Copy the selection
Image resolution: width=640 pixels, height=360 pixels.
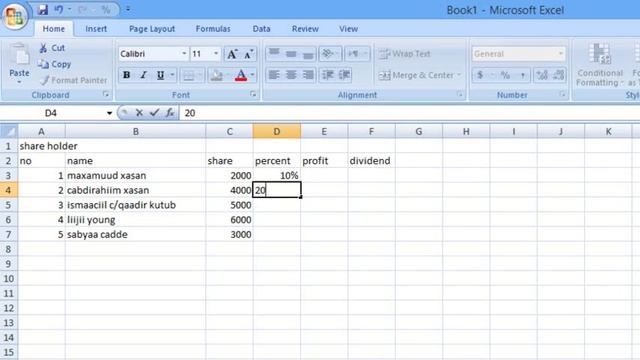tap(54, 64)
